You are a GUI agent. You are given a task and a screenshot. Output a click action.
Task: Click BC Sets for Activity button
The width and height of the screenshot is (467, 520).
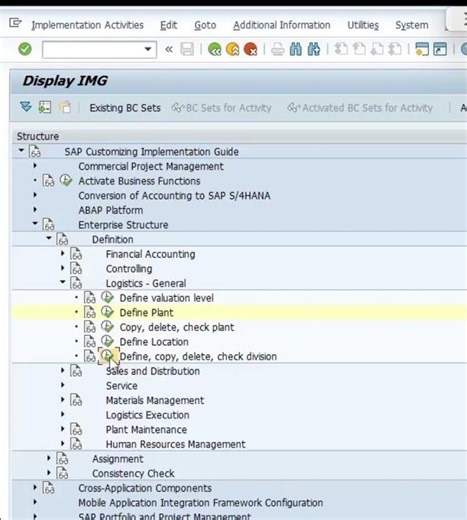coord(221,108)
